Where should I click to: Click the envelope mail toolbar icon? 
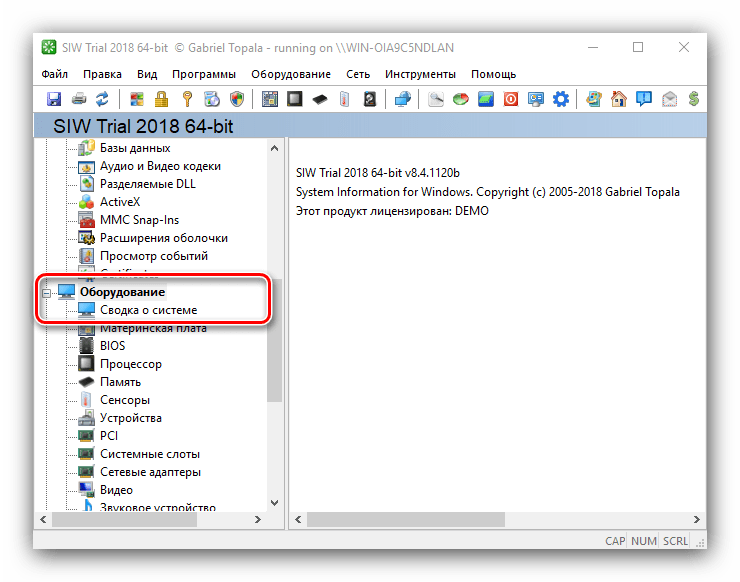coord(669,99)
